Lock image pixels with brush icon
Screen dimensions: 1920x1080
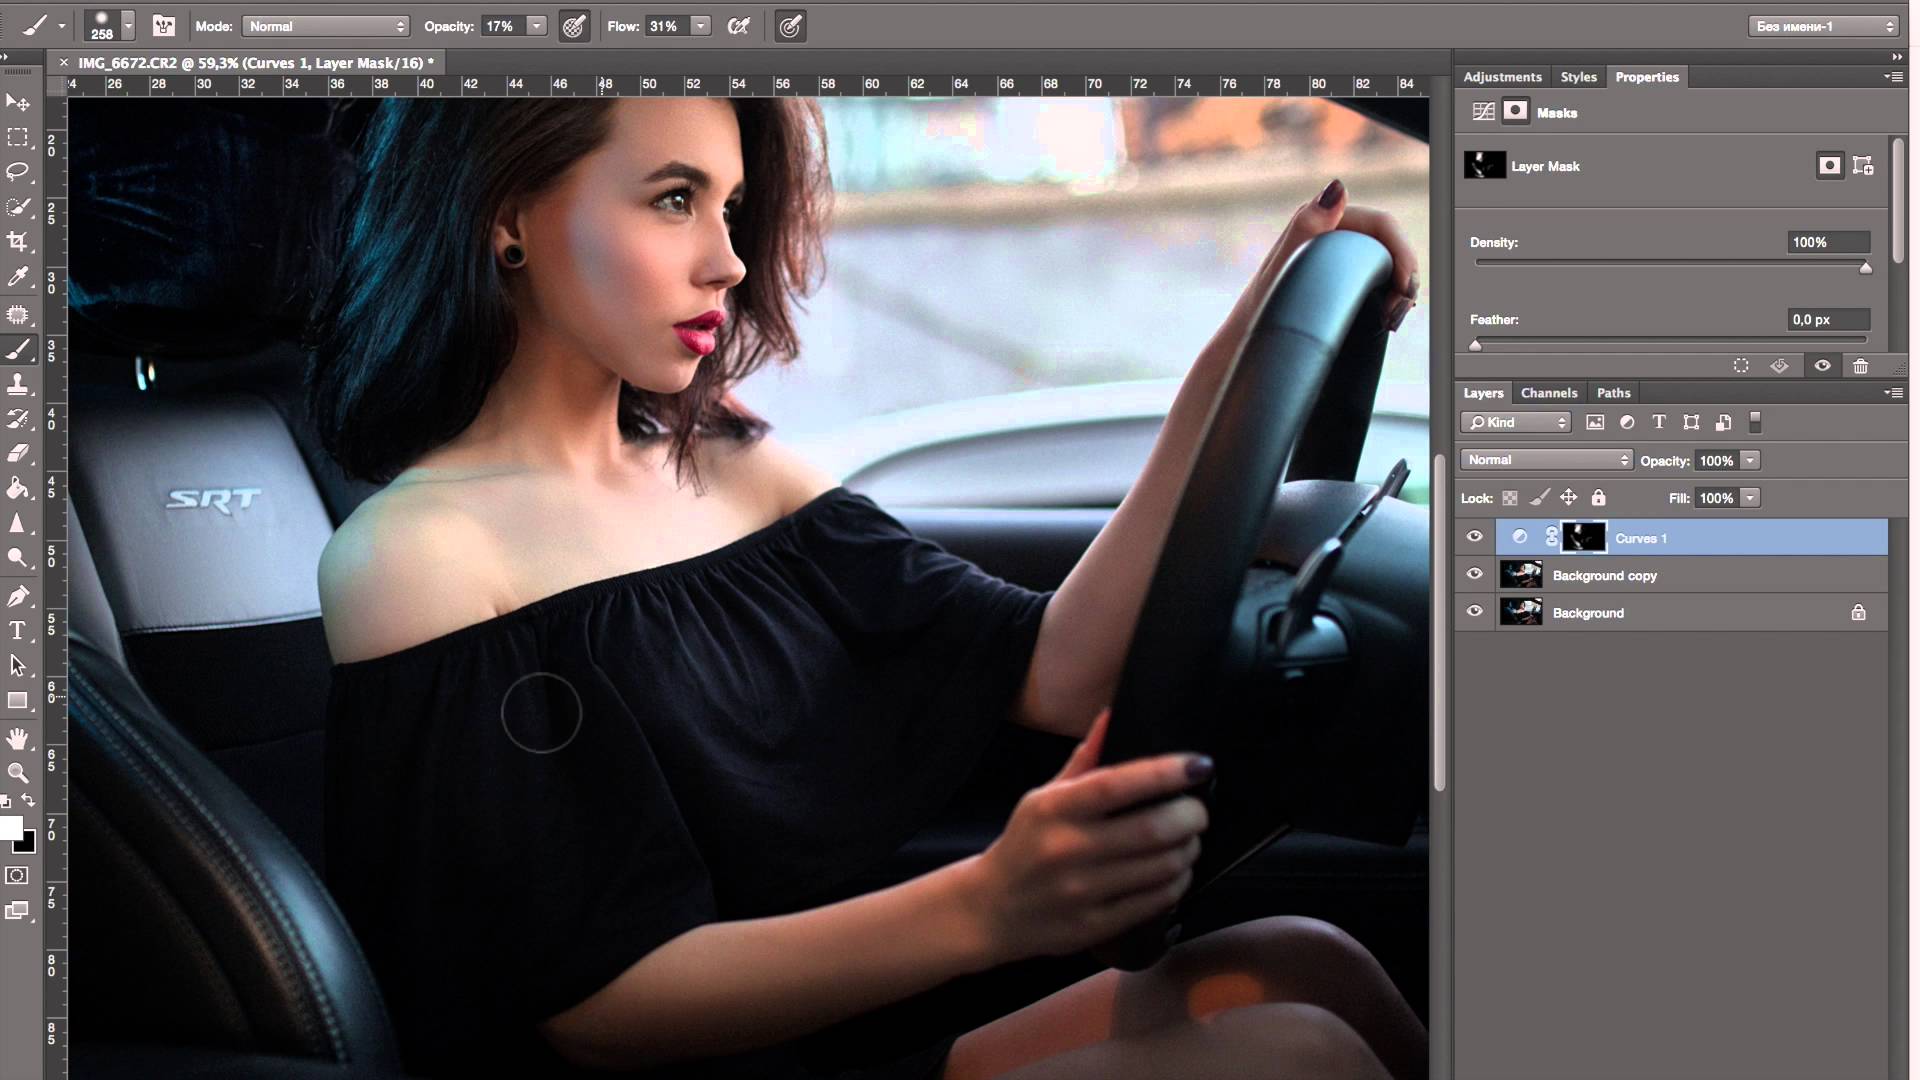tap(1540, 497)
